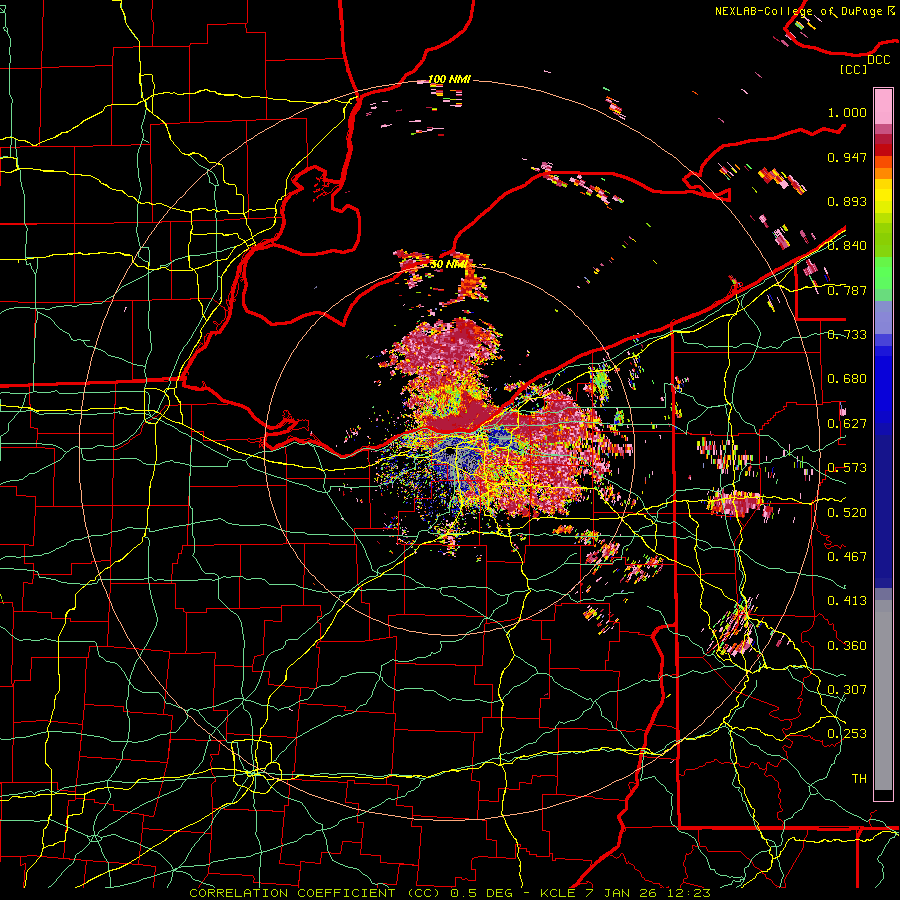Select the 0.947 legend value
Viewport: 900px width, 900px height.
(x=847, y=157)
